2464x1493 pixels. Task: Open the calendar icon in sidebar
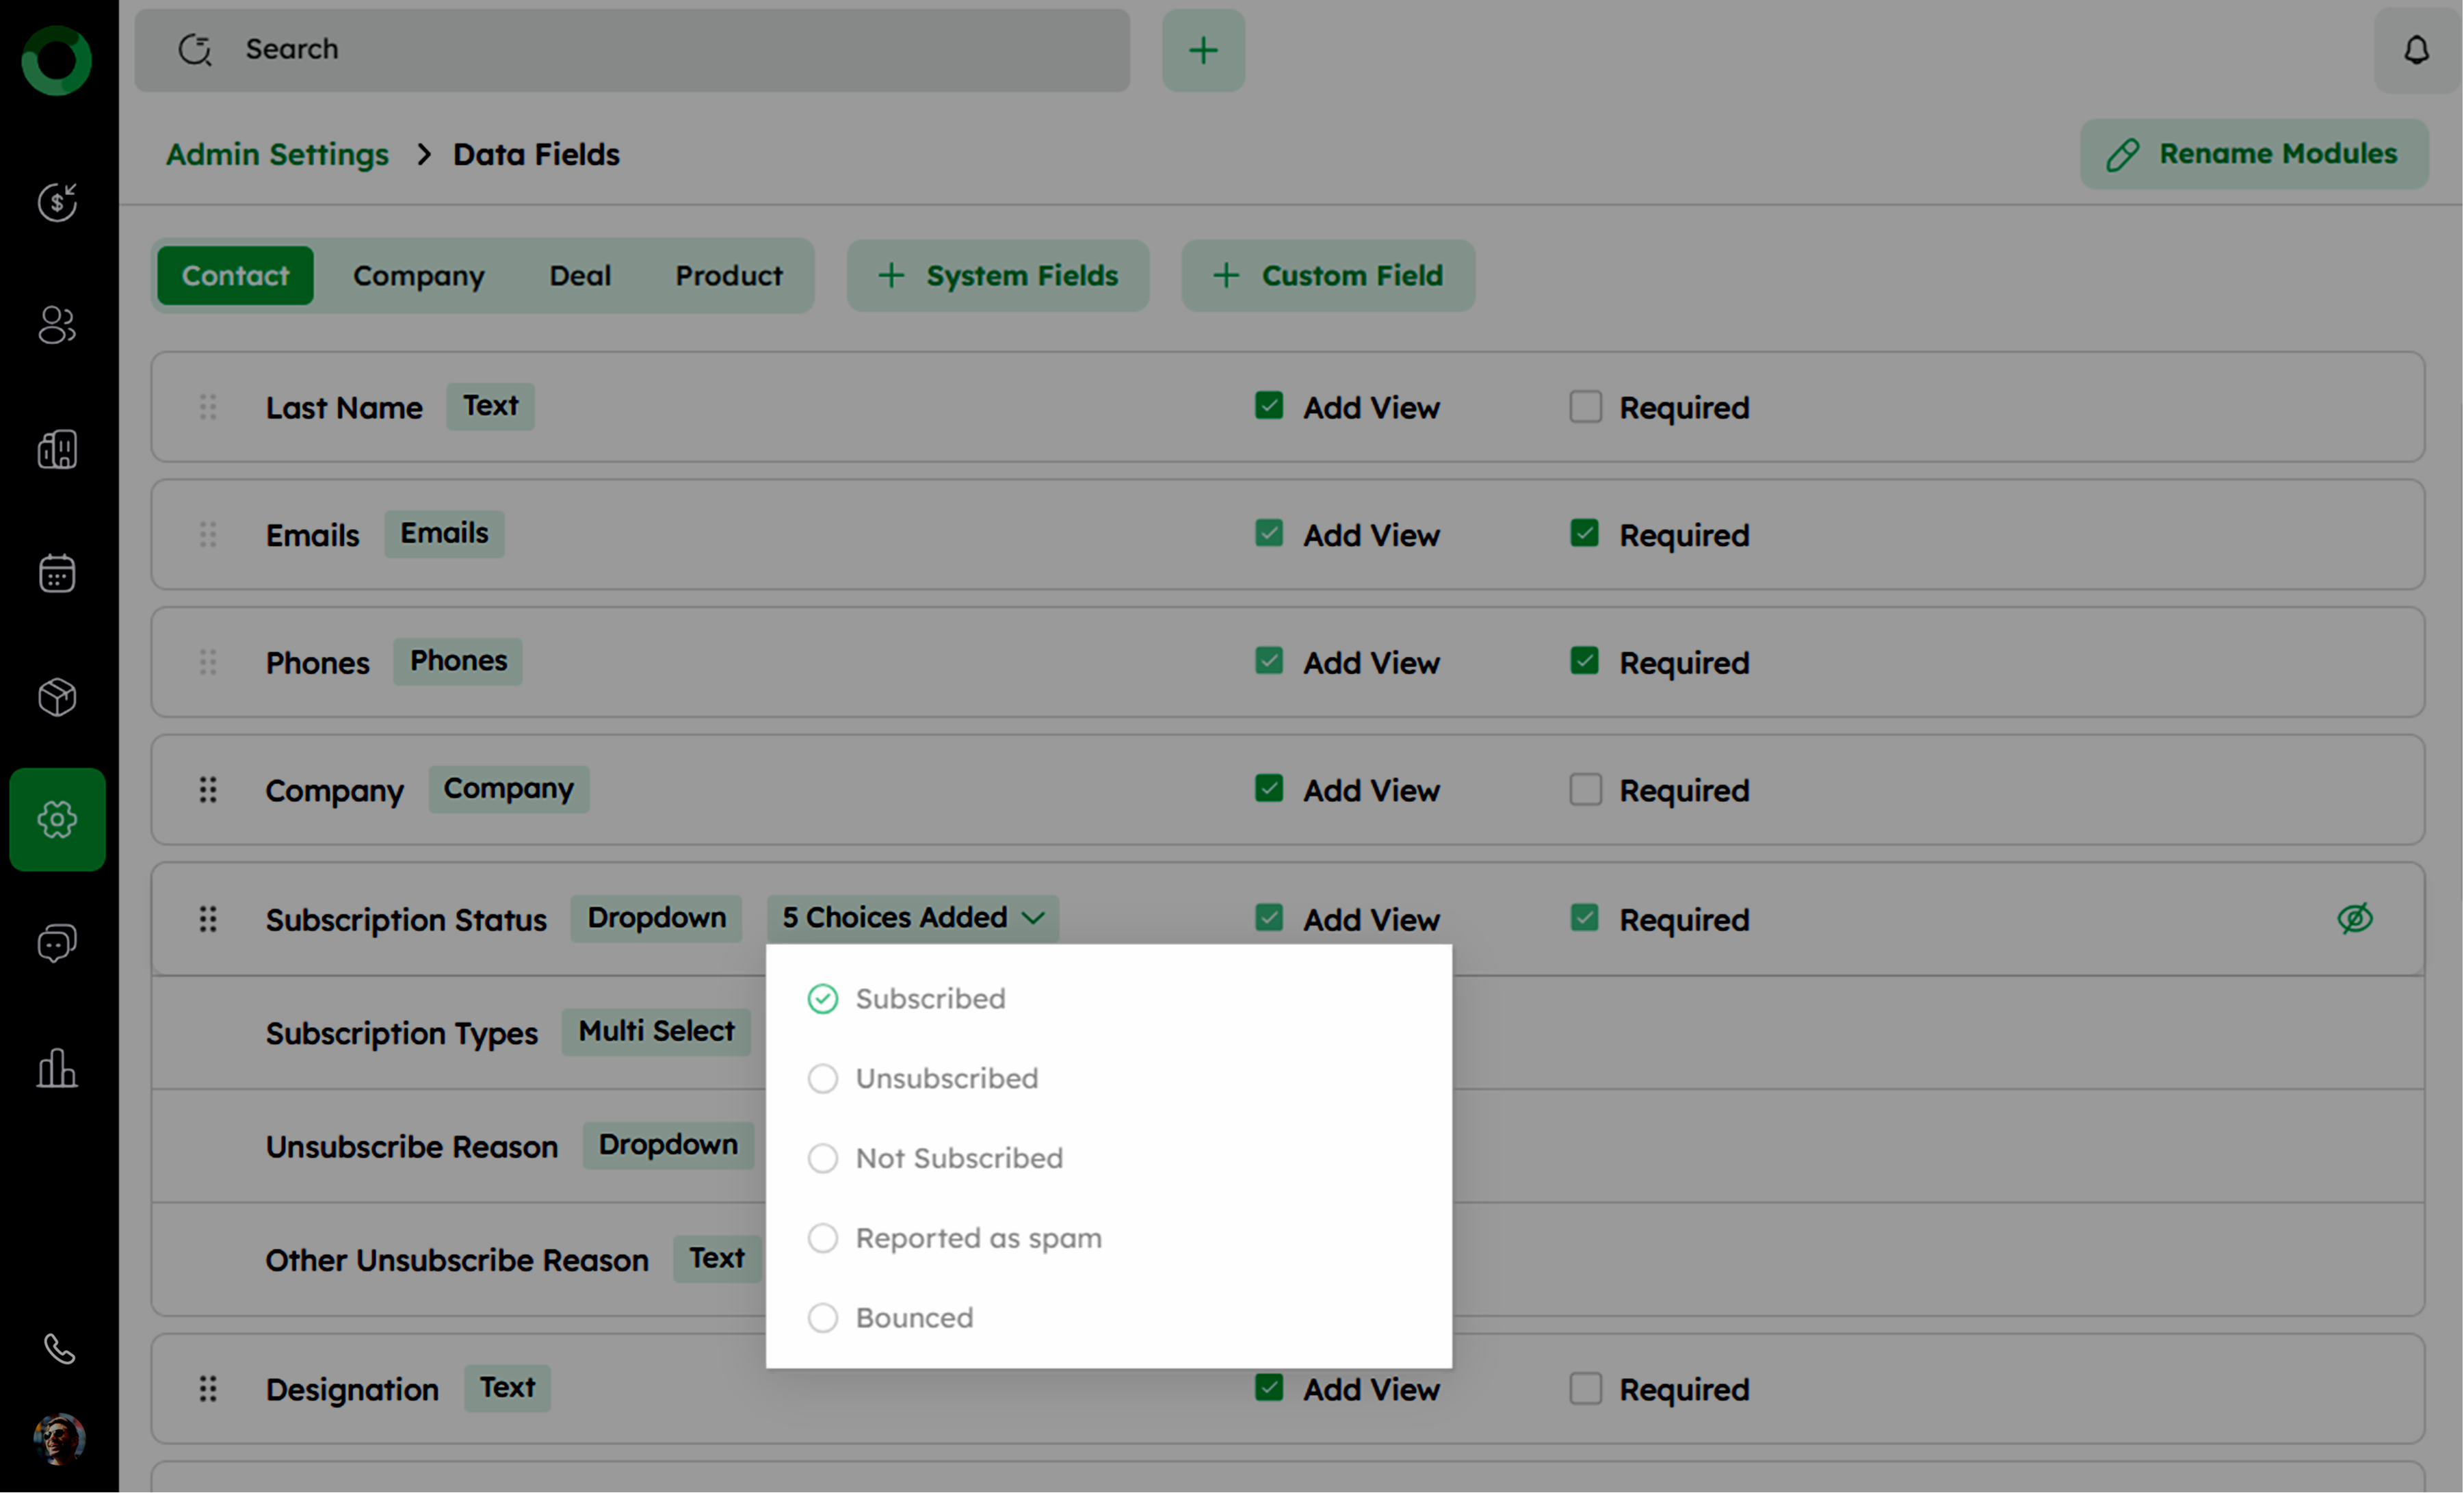tap(57, 573)
